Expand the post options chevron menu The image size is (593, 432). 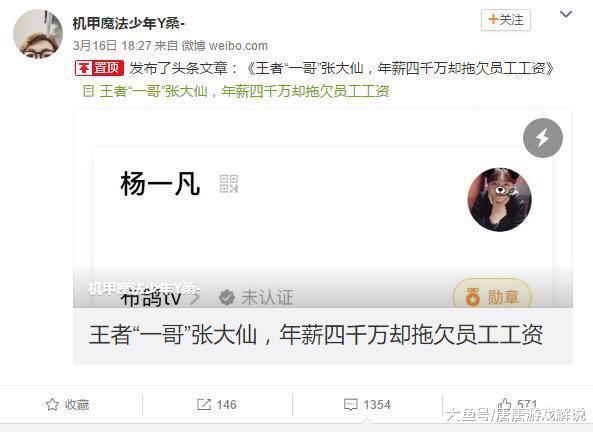pos(566,14)
